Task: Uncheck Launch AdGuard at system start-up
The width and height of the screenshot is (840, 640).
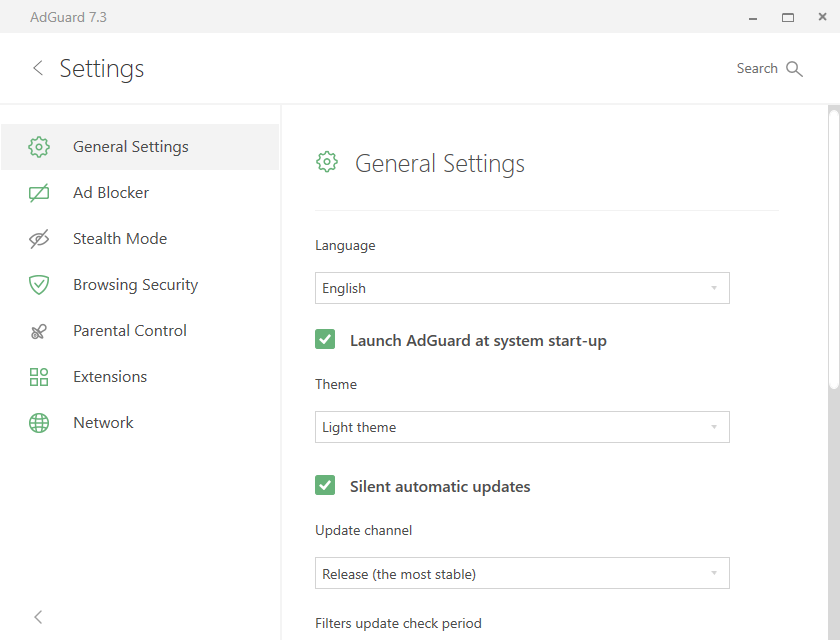Action: pos(325,340)
